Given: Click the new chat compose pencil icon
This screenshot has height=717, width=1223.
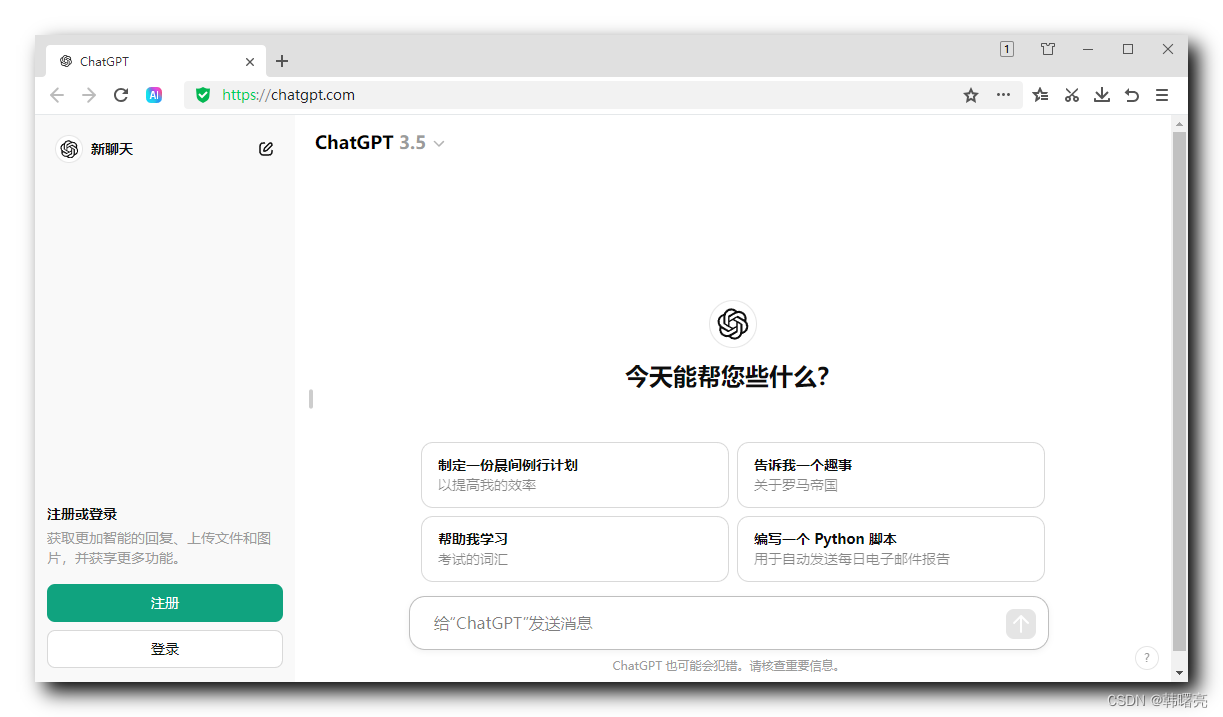Looking at the screenshot, I should tap(266, 149).
